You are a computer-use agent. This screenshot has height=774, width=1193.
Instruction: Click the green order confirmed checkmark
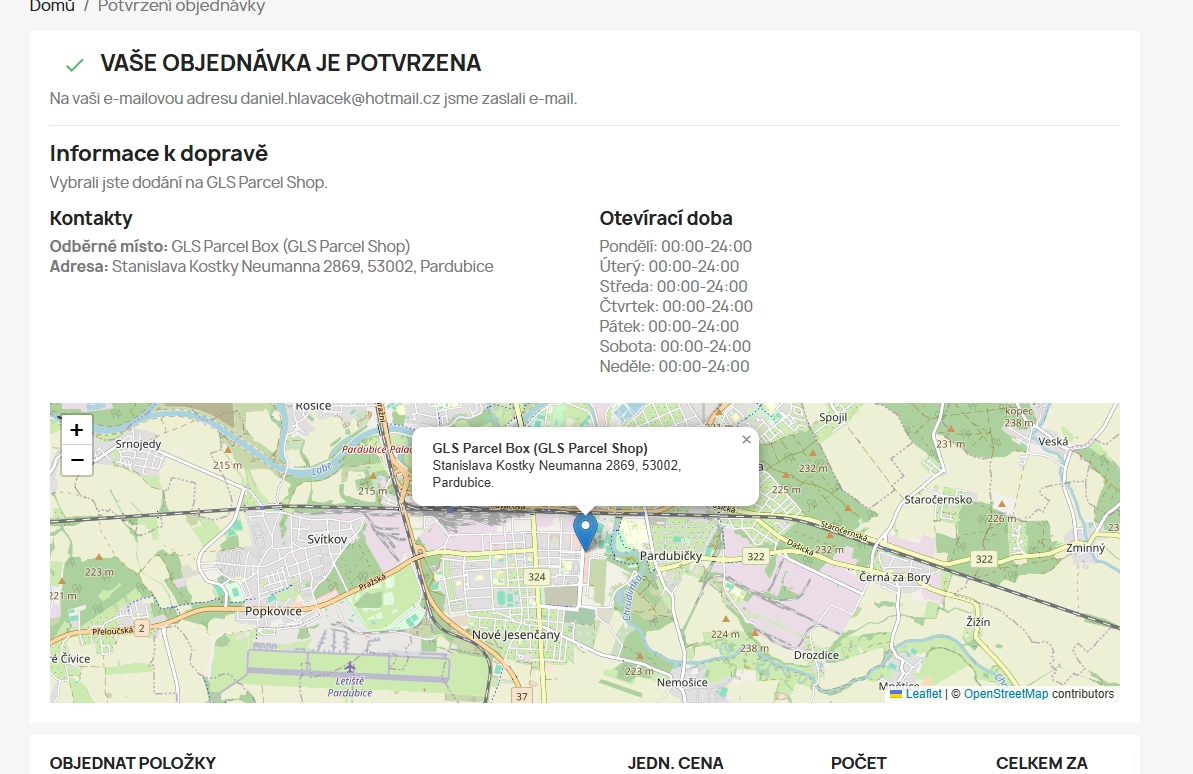(74, 65)
